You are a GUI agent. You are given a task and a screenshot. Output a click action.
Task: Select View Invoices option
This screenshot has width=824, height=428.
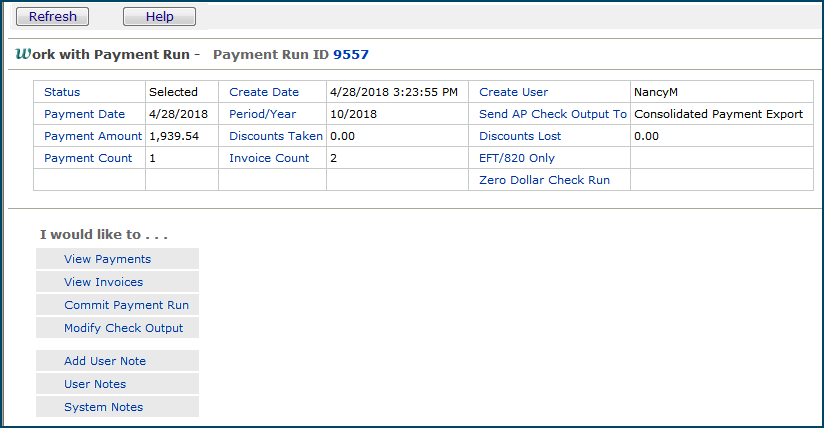point(104,282)
